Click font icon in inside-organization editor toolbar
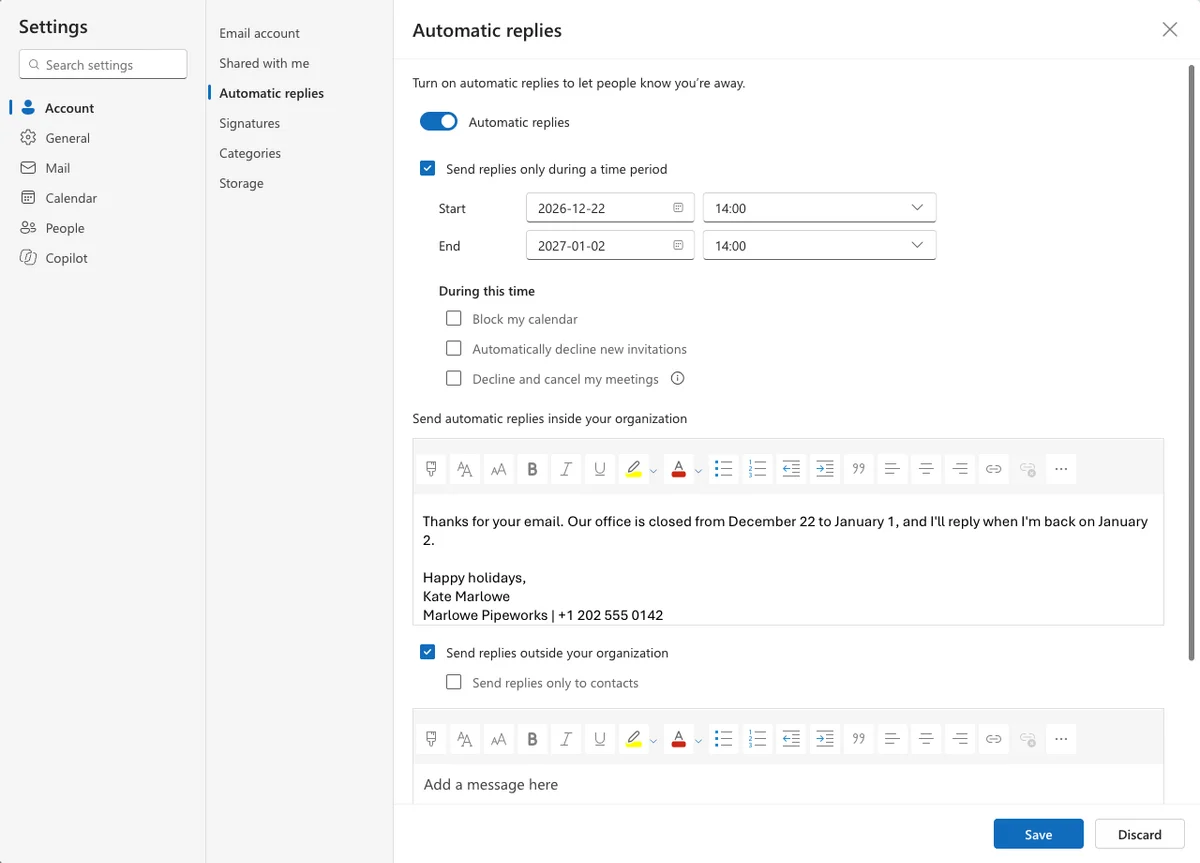This screenshot has height=863, width=1200. pos(464,468)
